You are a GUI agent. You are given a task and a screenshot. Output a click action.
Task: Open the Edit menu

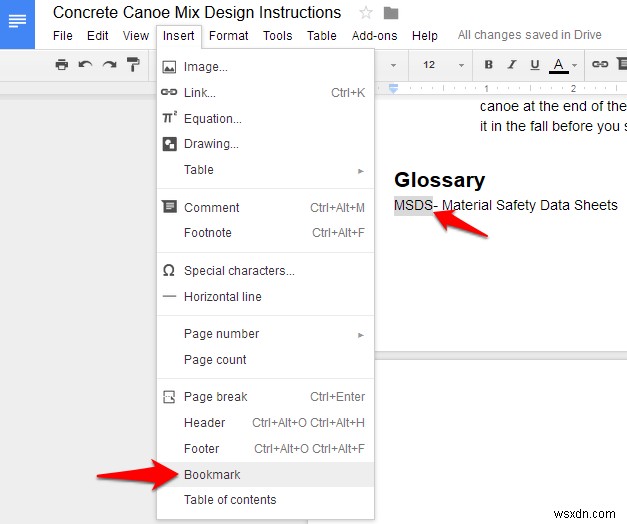coord(98,36)
